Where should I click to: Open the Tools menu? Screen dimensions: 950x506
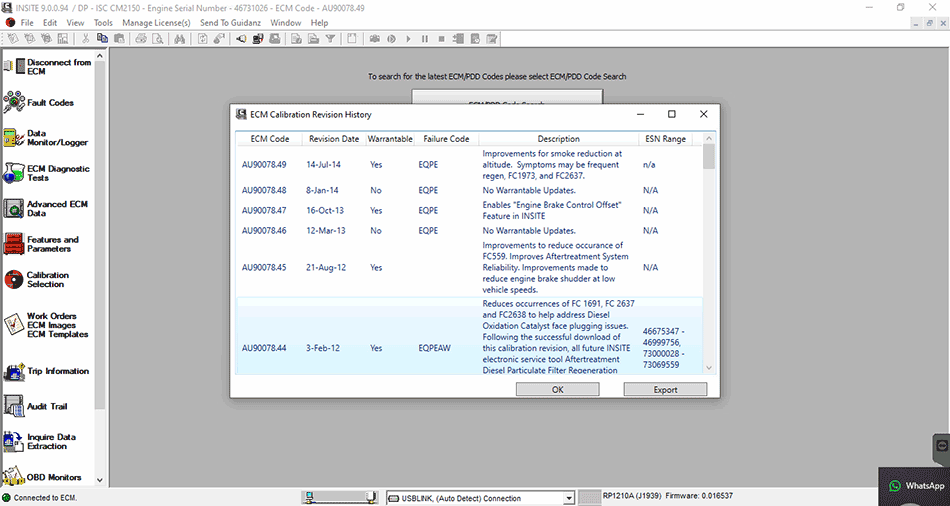[103, 22]
